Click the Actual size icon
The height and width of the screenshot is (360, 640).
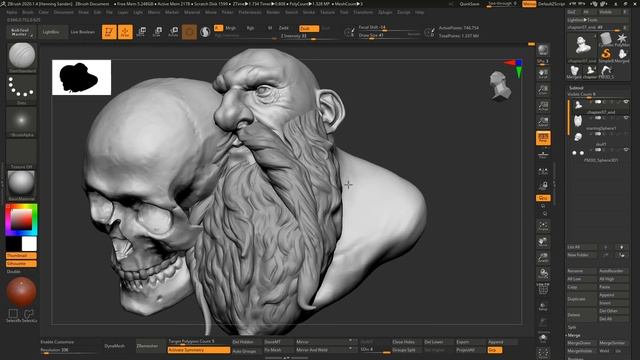point(543,105)
